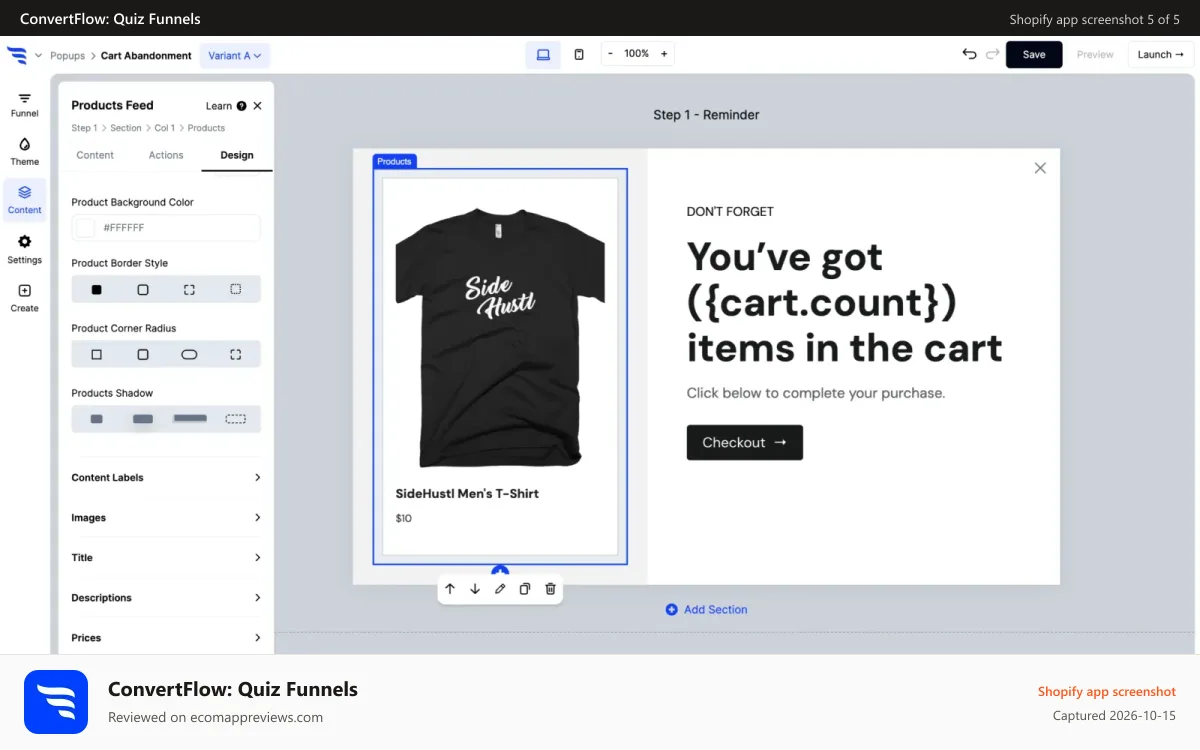The width and height of the screenshot is (1200, 750).
Task: Expand the Content Labels section
Action: (x=166, y=478)
